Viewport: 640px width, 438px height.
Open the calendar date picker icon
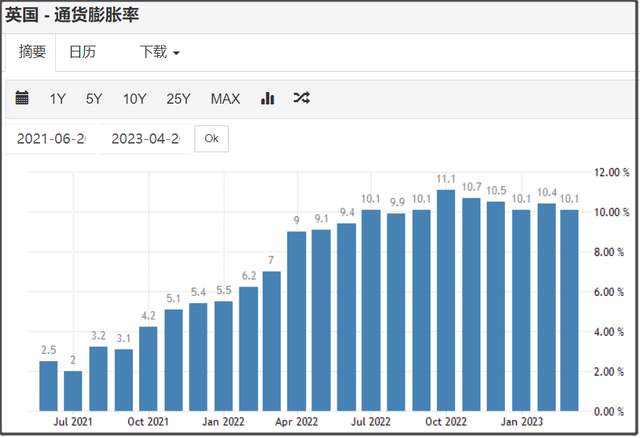coord(24,98)
